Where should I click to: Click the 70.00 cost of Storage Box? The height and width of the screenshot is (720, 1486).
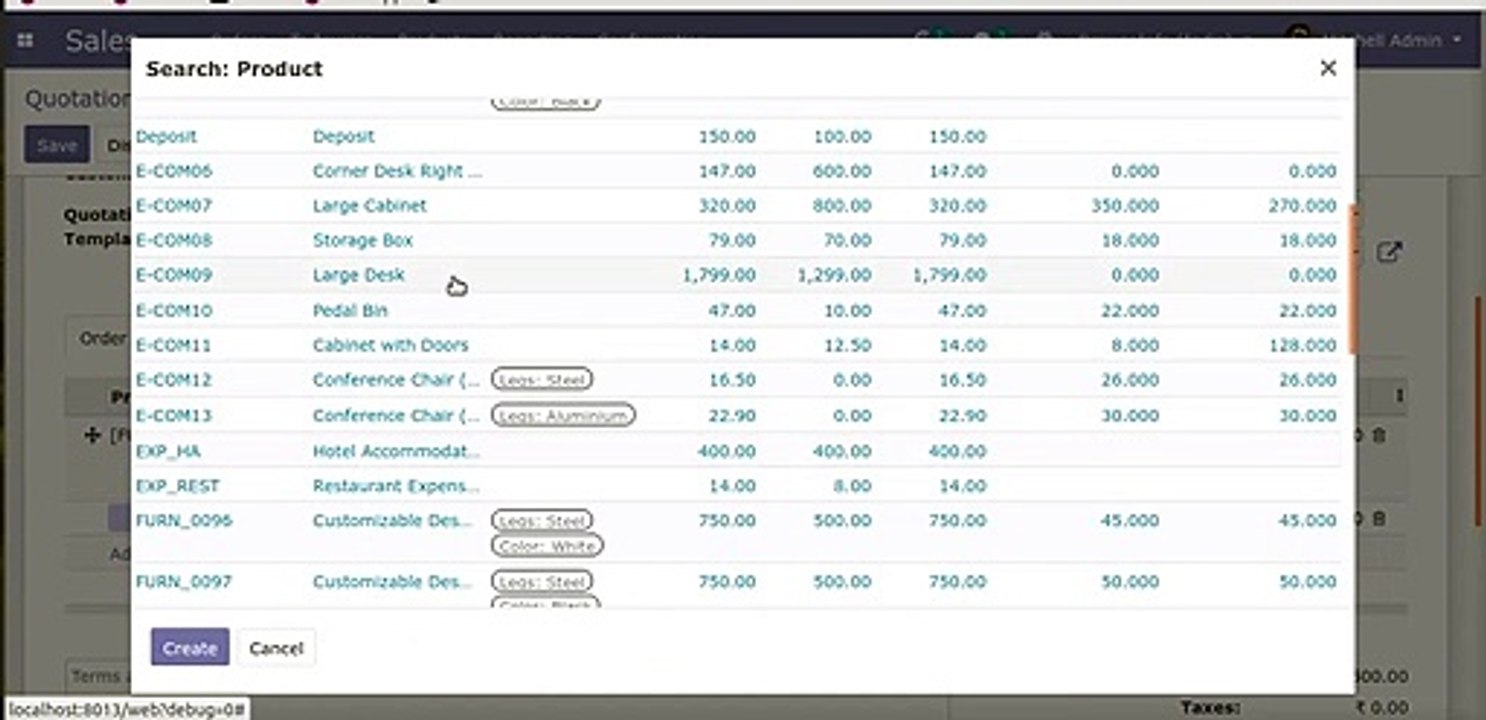[846, 240]
